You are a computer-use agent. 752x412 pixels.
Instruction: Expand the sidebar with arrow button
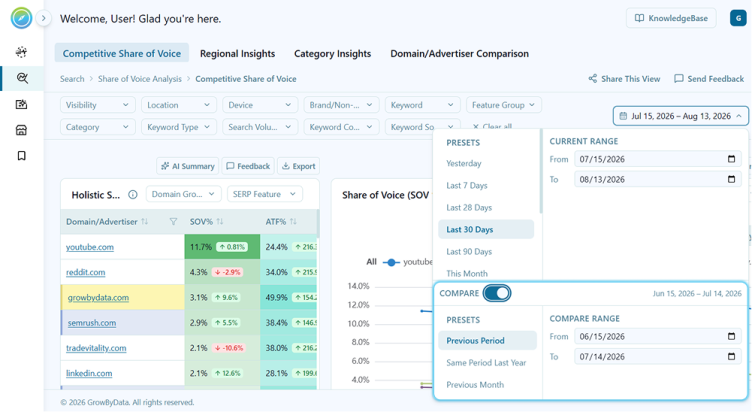44,18
